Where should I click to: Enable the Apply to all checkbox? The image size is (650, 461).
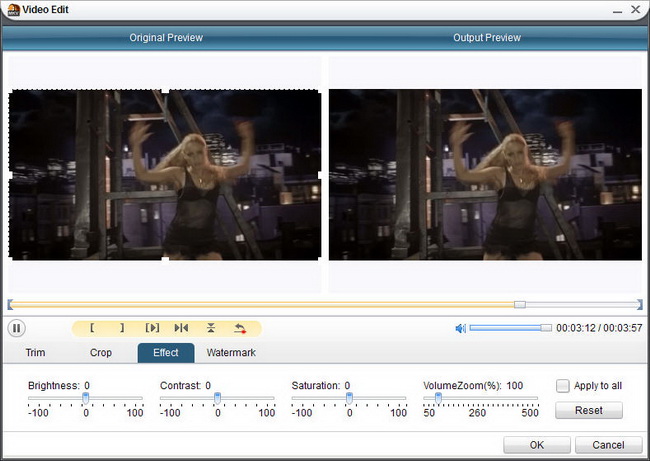pyautogui.click(x=563, y=386)
